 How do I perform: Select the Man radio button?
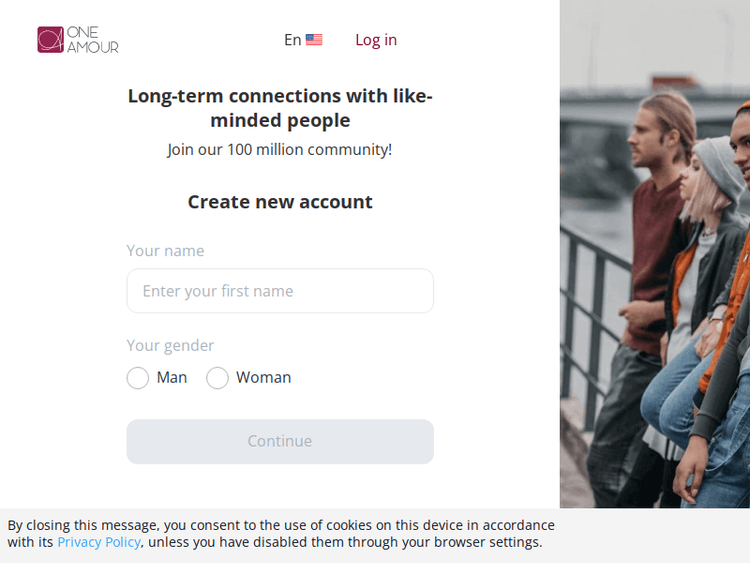138,378
